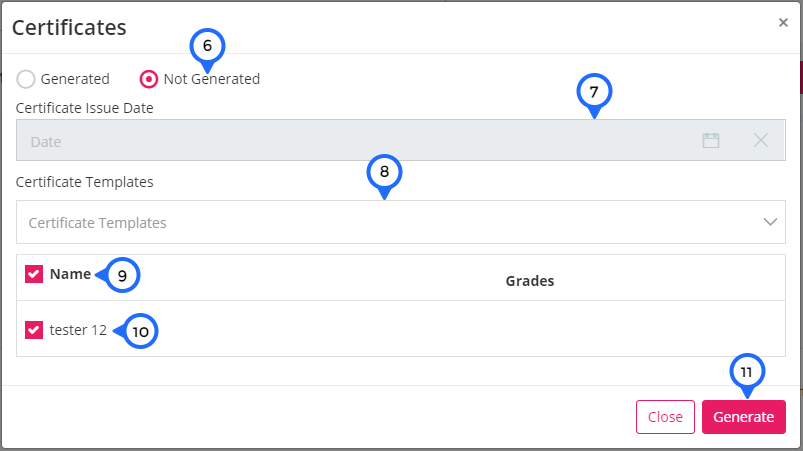Click the Close button
Viewport: 803px width, 451px height.
665,417
